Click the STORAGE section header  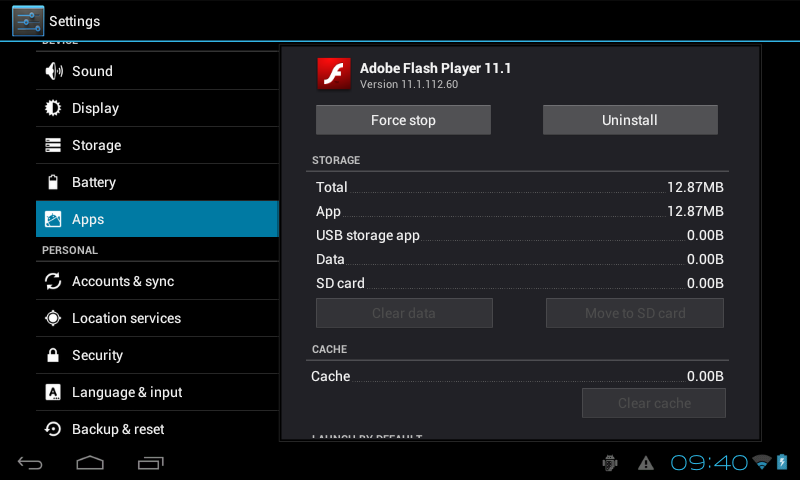(x=336, y=160)
